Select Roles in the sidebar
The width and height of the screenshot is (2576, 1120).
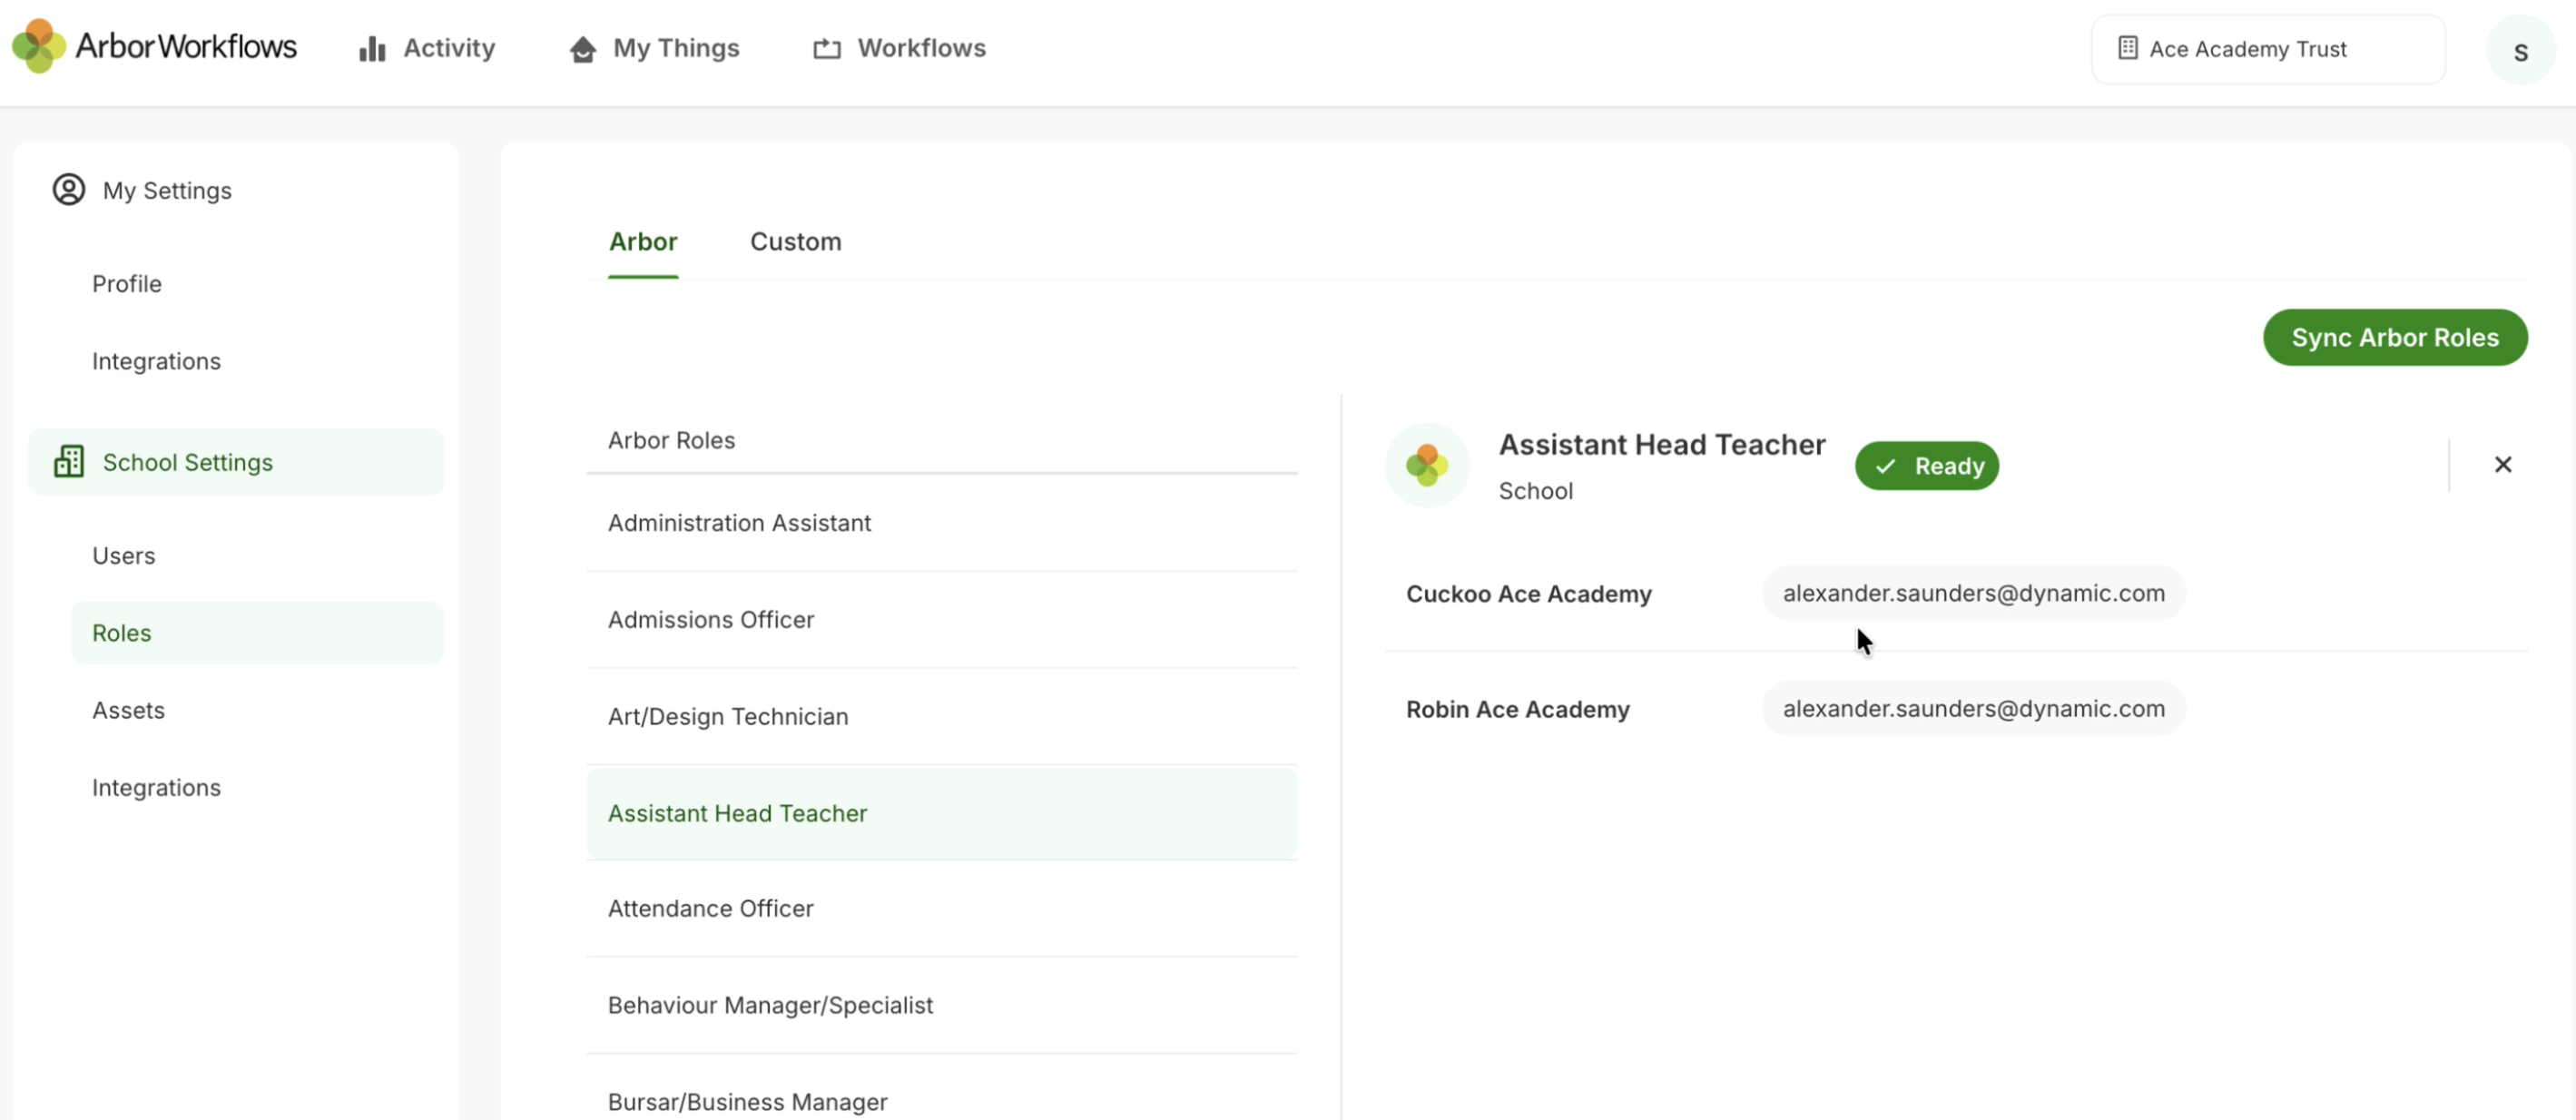257,633
